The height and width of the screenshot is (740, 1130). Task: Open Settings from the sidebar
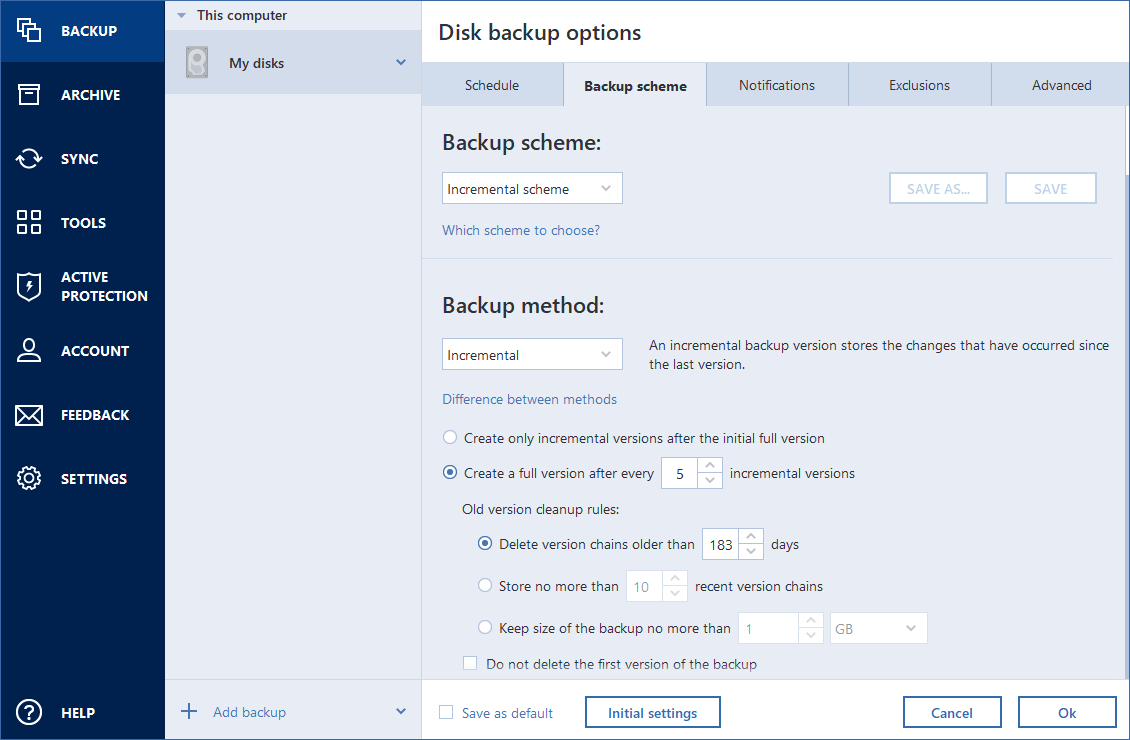pyautogui.click(x=29, y=478)
